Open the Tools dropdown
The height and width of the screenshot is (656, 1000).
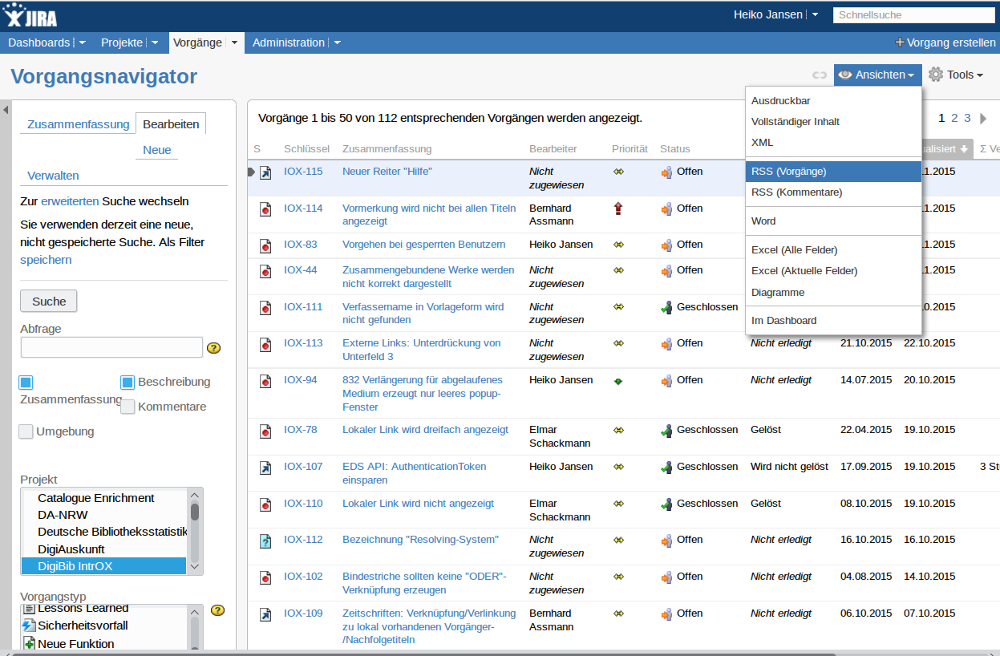pyautogui.click(x=955, y=75)
